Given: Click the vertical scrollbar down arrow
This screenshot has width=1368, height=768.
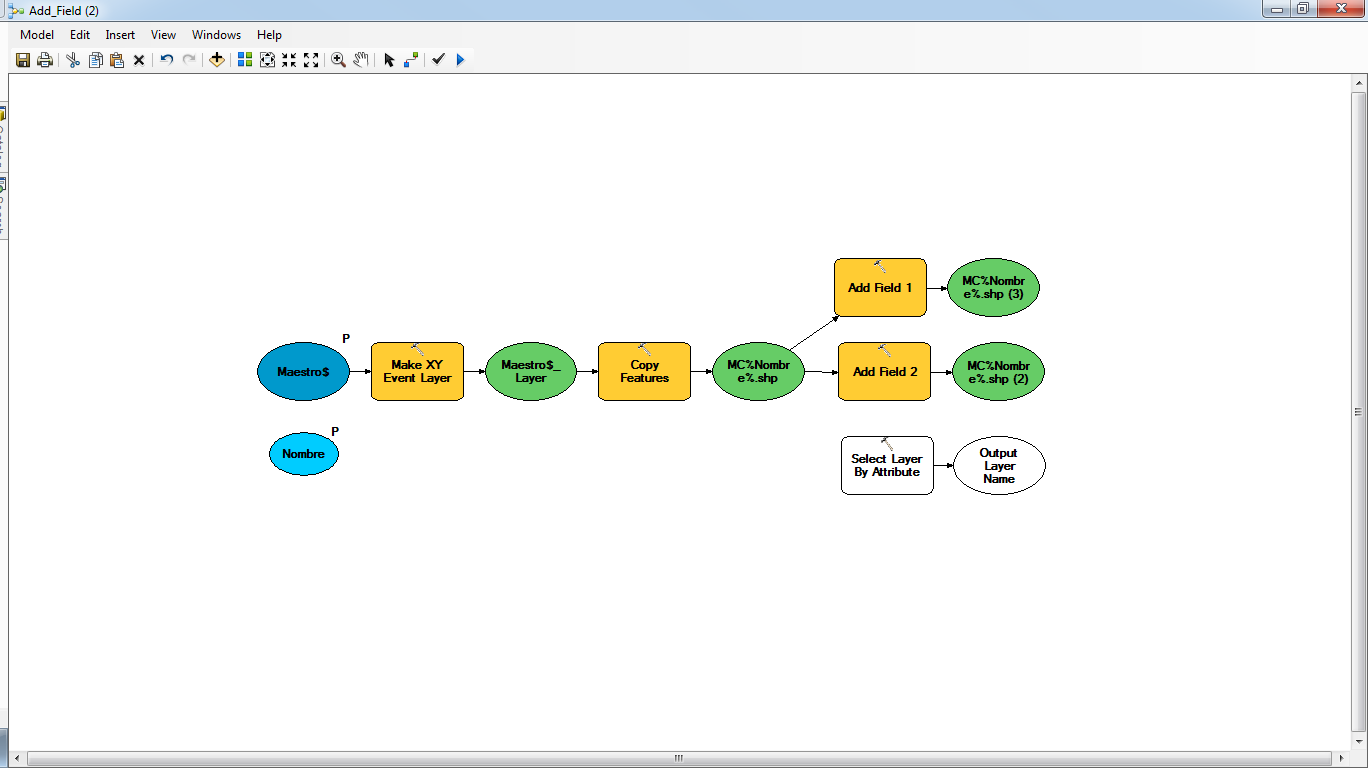Looking at the screenshot, I should tap(1359, 742).
